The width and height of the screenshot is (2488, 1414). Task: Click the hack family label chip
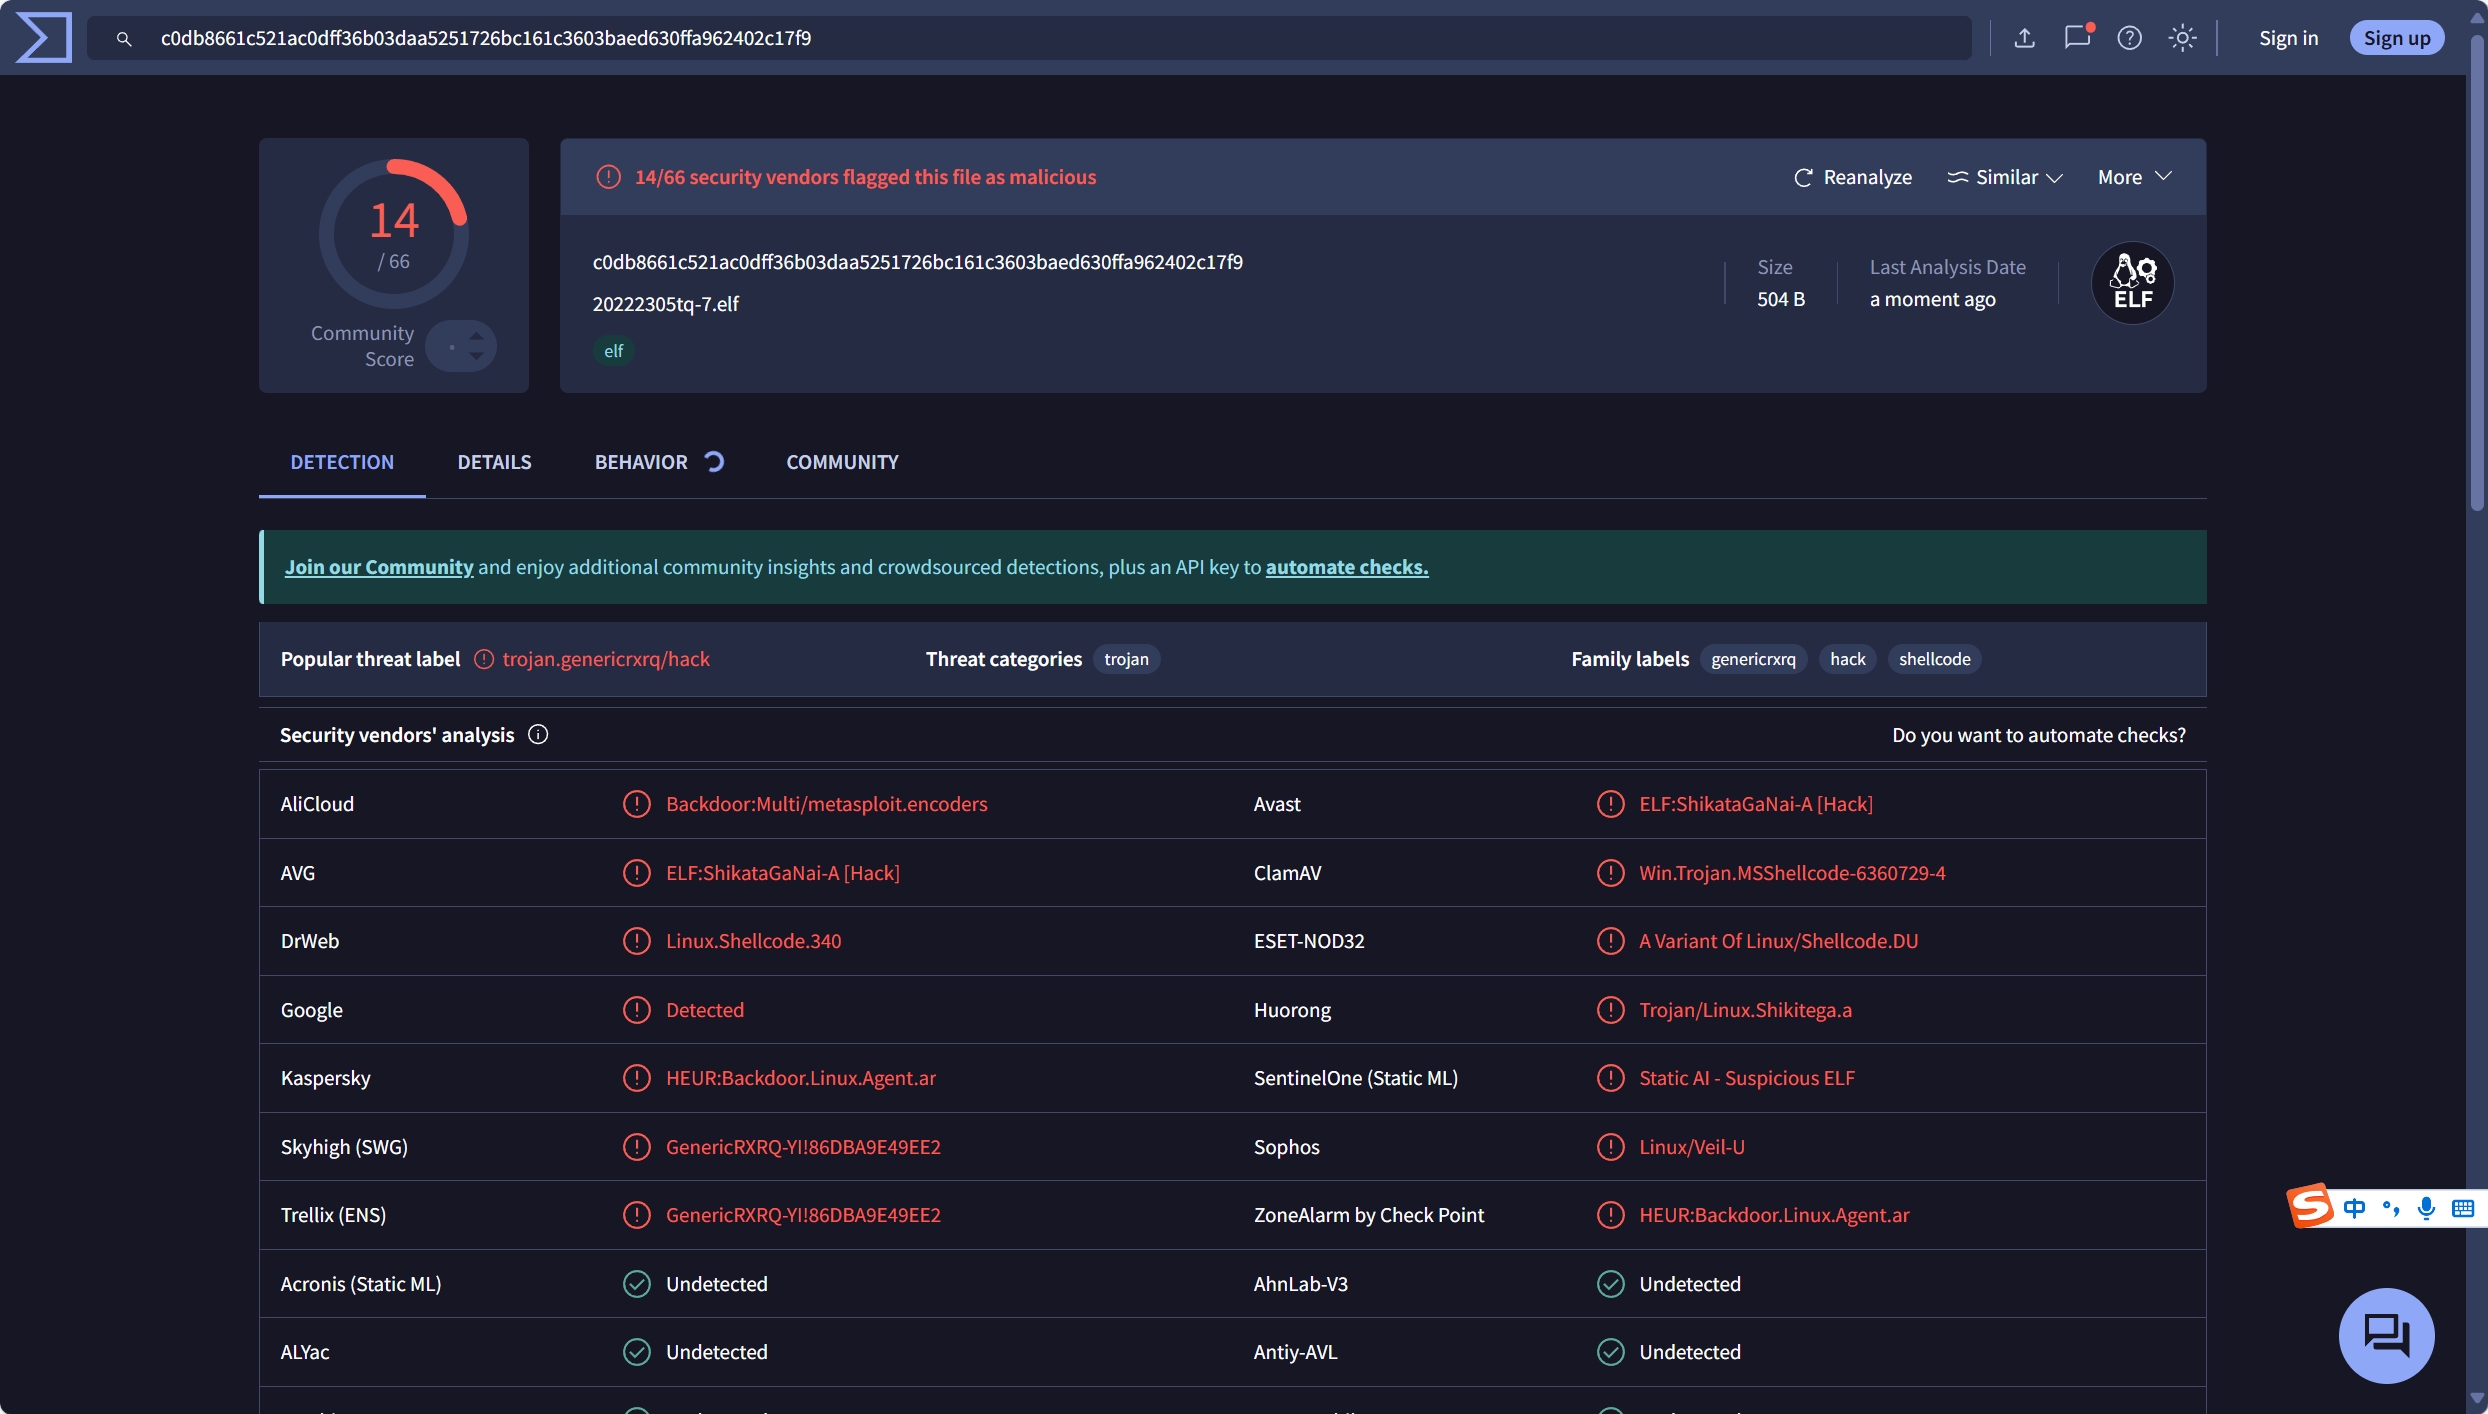1847,659
